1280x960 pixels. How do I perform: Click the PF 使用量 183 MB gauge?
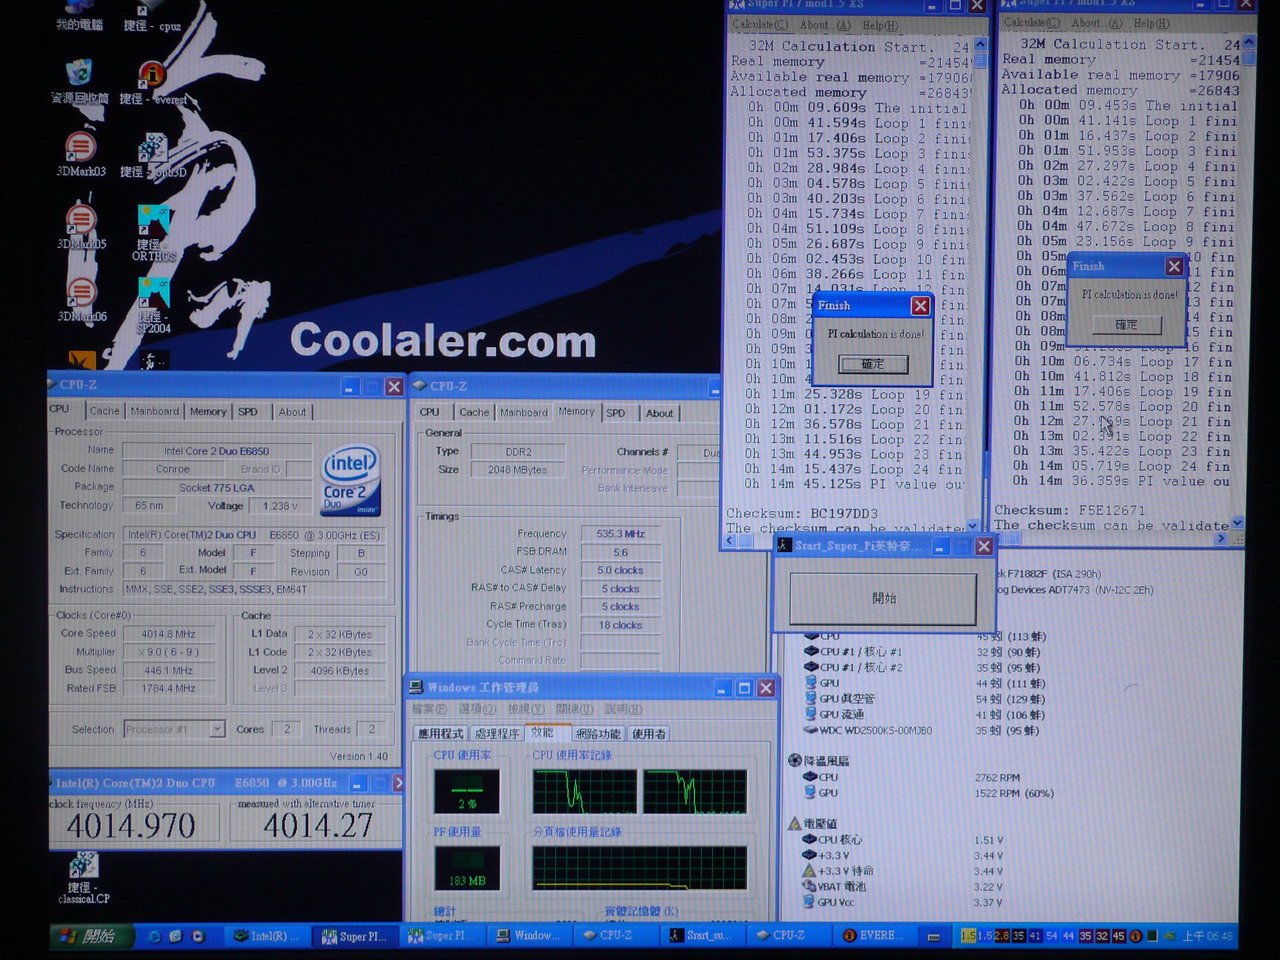(x=466, y=868)
